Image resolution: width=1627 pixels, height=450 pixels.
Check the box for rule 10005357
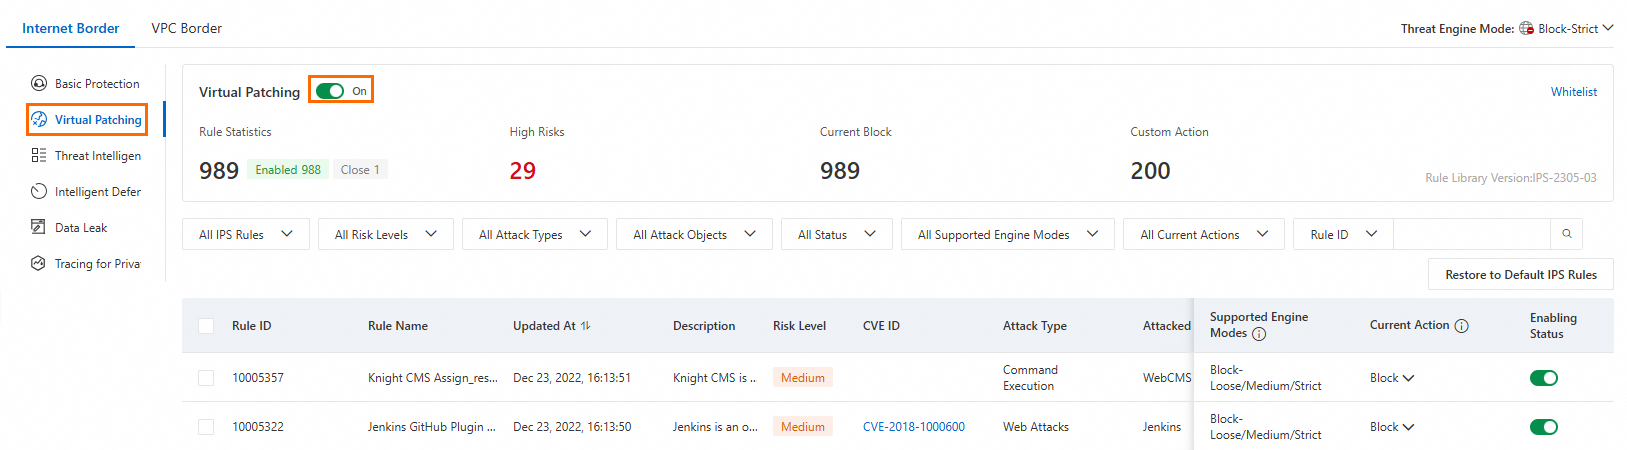pos(206,378)
